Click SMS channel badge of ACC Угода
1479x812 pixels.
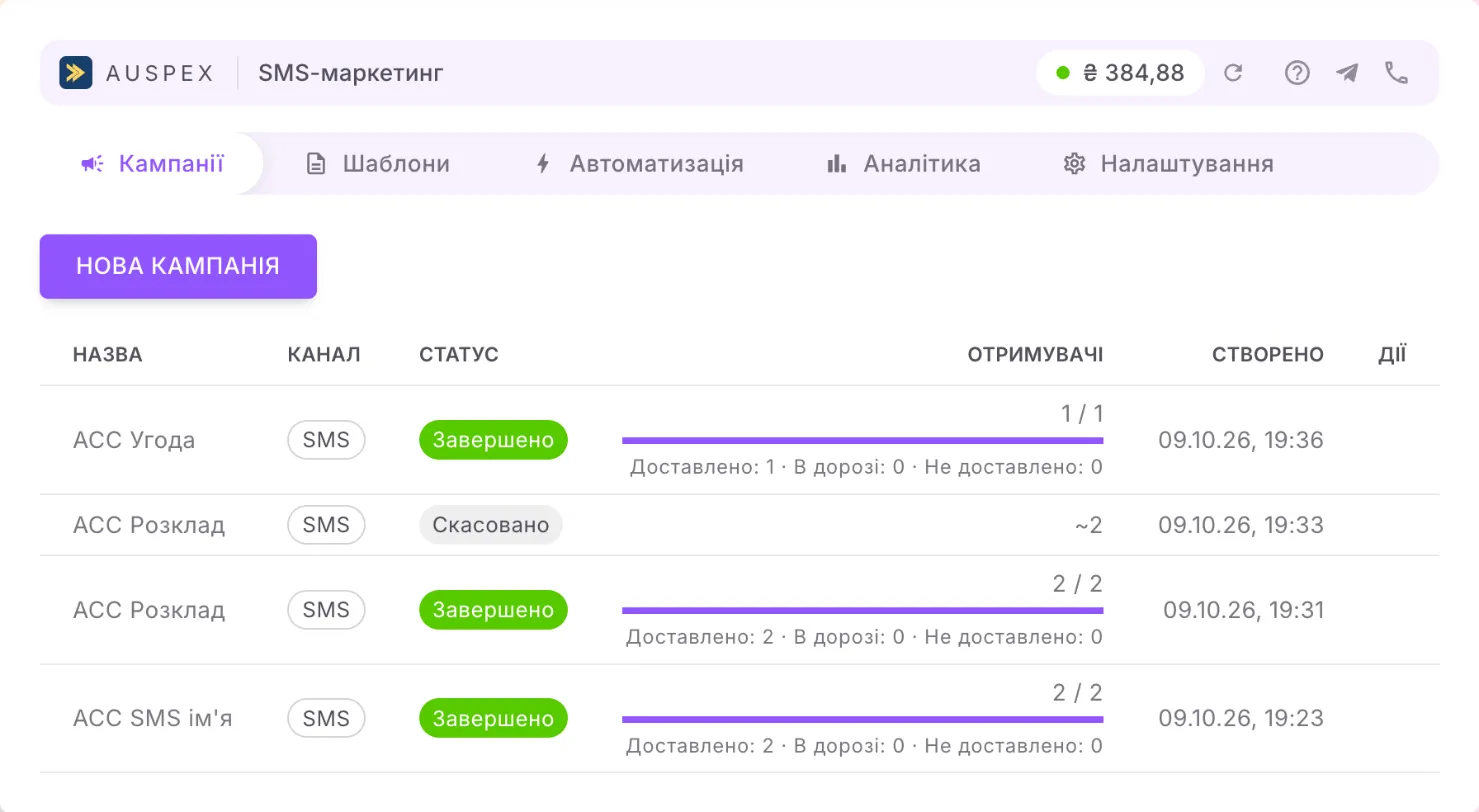(326, 440)
